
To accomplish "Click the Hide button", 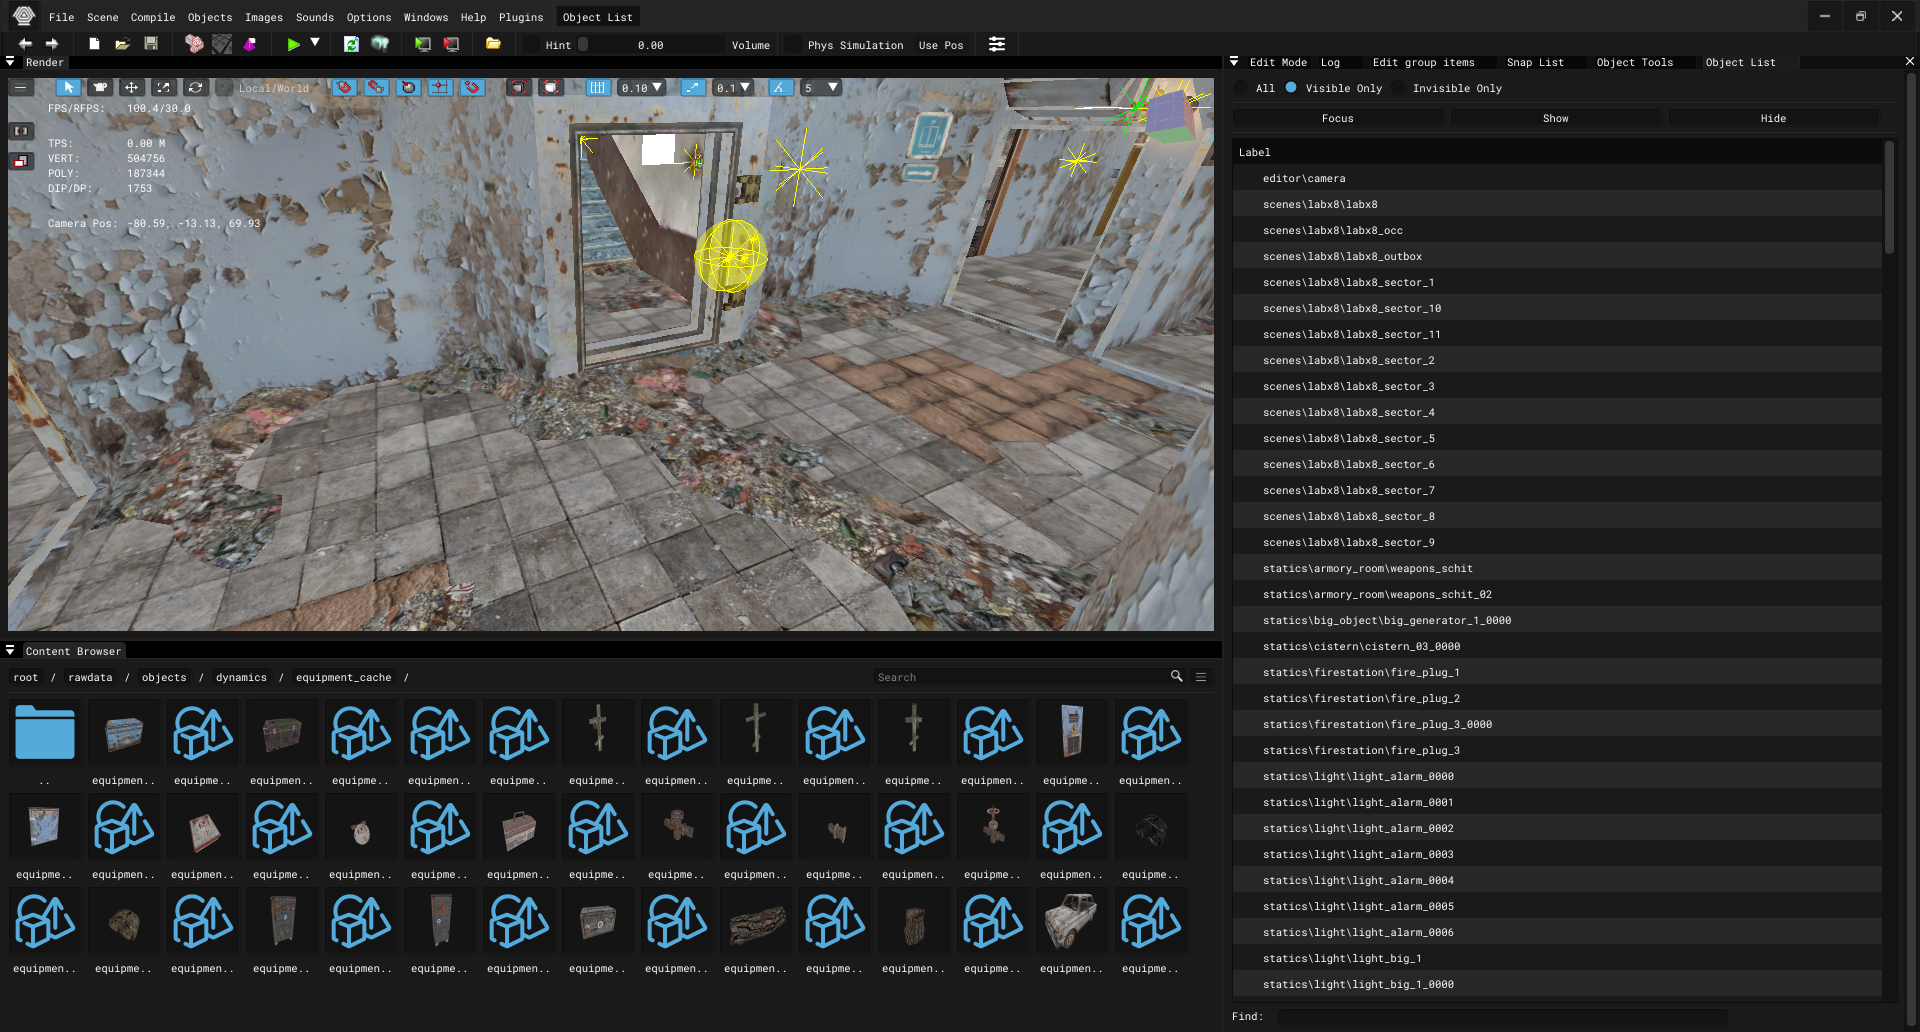I will tap(1772, 118).
